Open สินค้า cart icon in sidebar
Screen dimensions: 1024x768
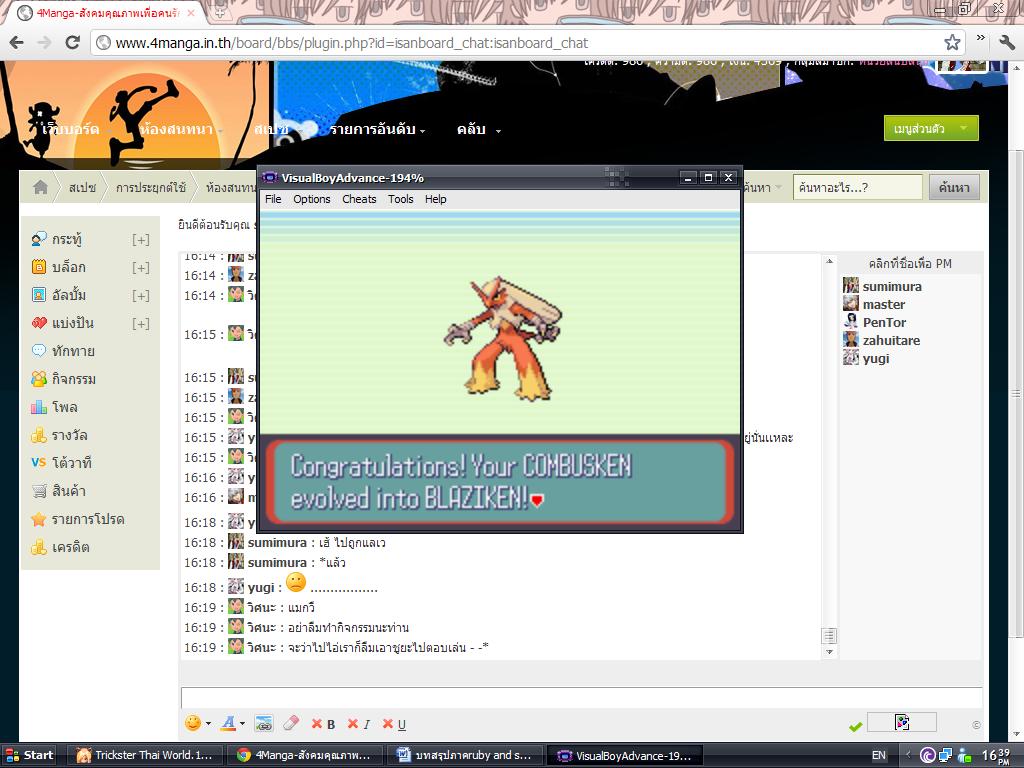[x=39, y=491]
